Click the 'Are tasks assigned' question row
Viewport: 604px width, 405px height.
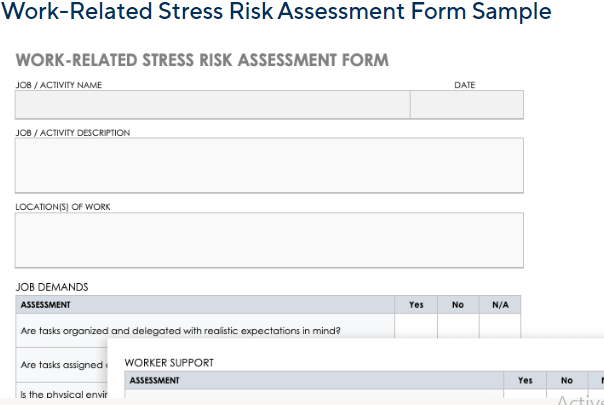pyautogui.click(x=62, y=365)
